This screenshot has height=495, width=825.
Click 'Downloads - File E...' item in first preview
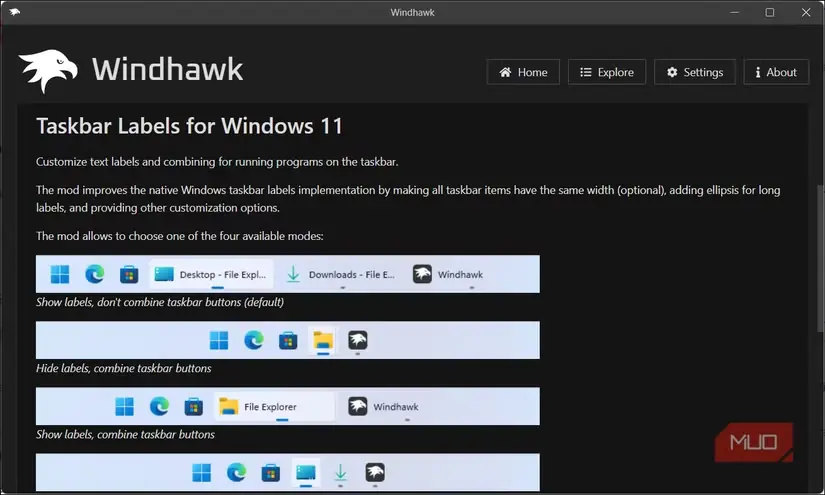(341, 274)
